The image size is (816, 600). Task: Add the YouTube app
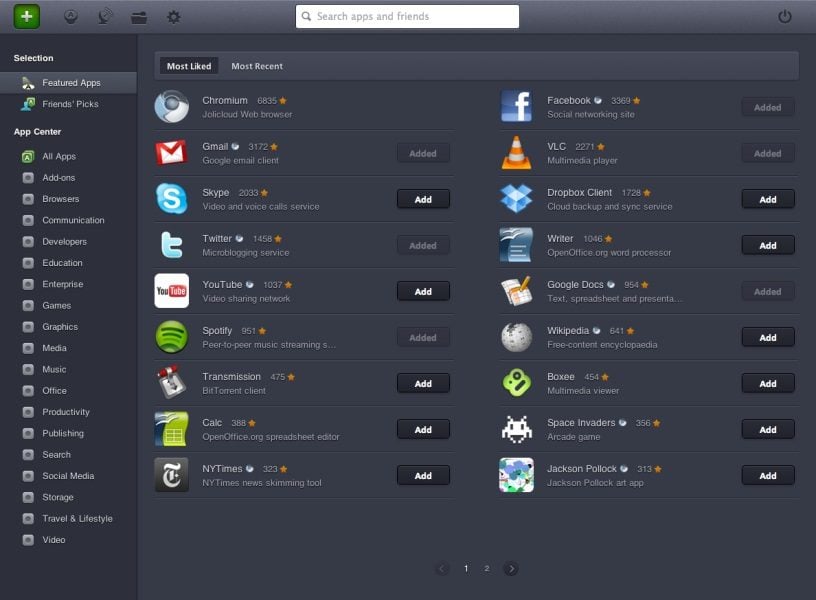click(x=423, y=291)
